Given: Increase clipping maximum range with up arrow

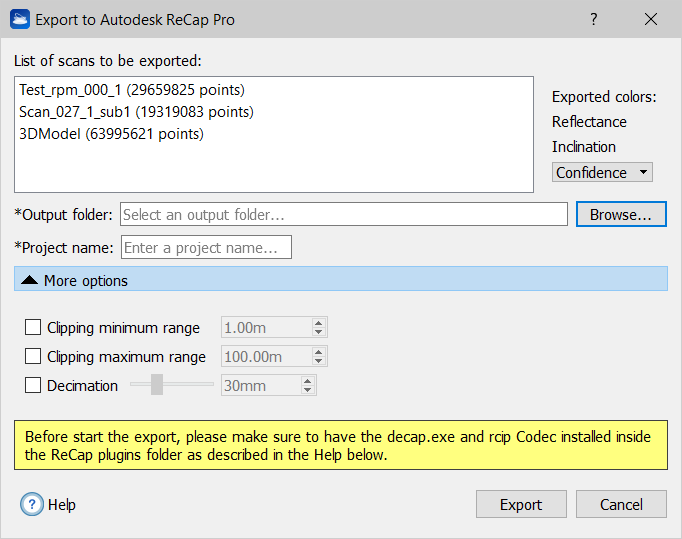Looking at the screenshot, I should click(318, 352).
